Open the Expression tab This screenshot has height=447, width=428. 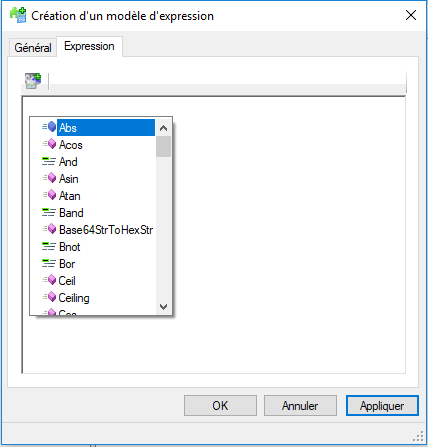click(x=89, y=46)
